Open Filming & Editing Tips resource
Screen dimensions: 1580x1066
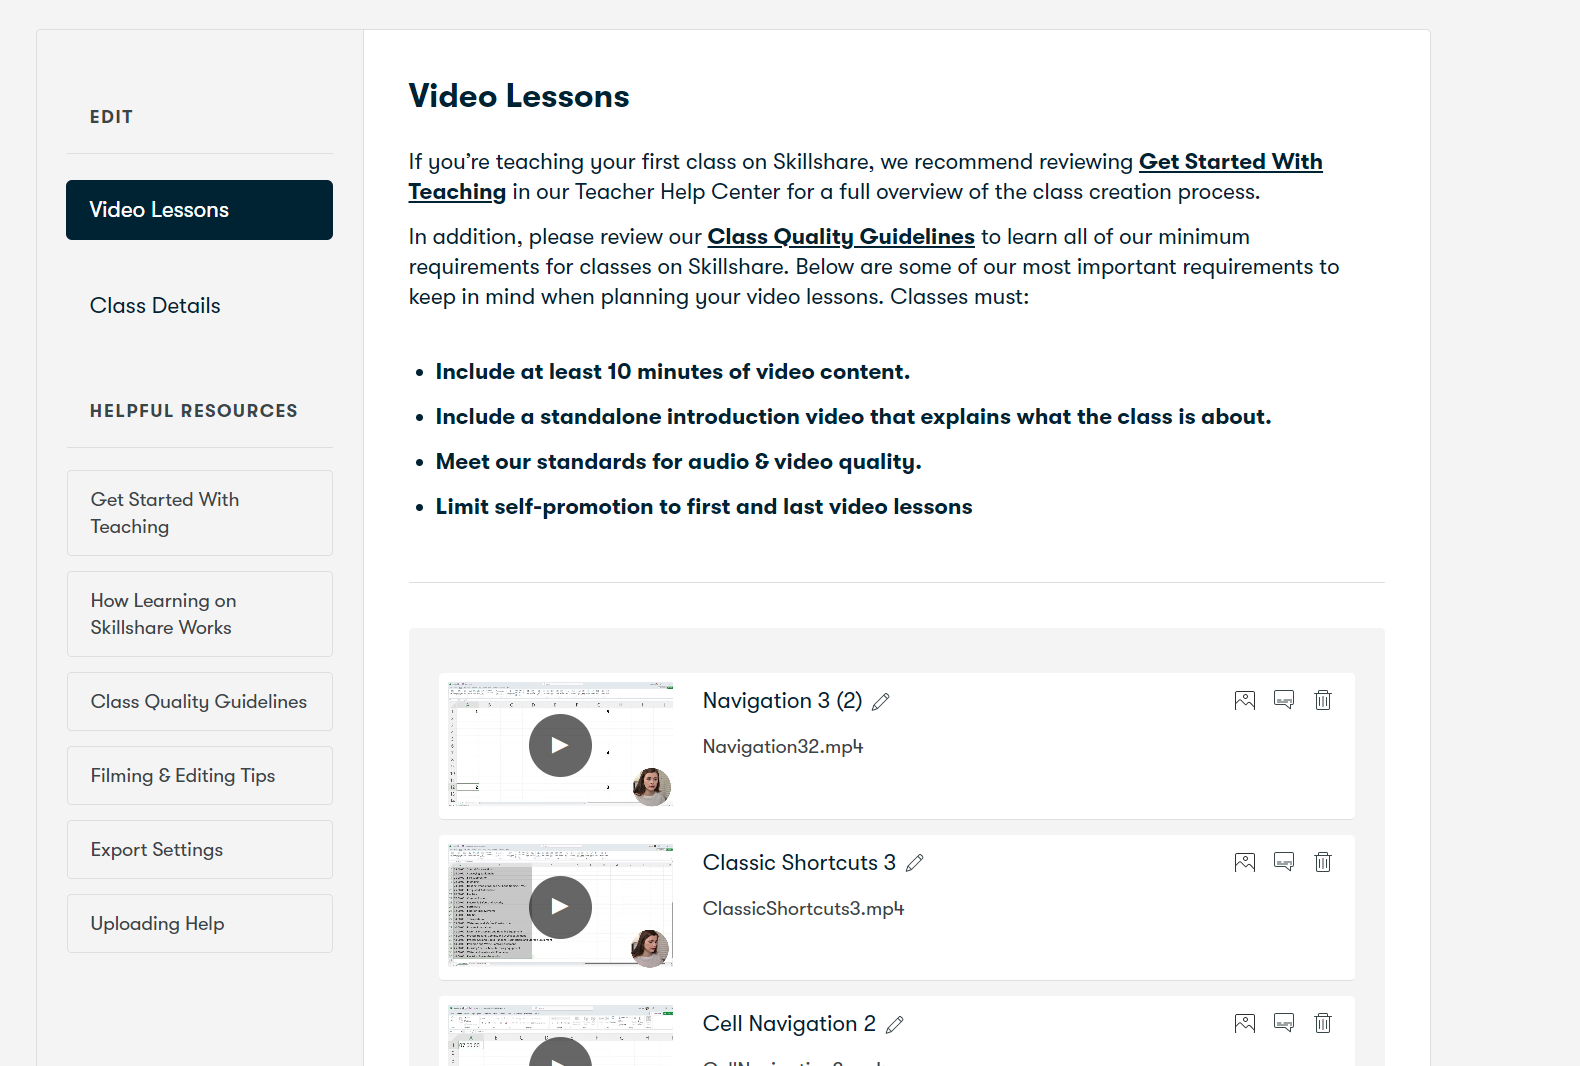pyautogui.click(x=199, y=776)
